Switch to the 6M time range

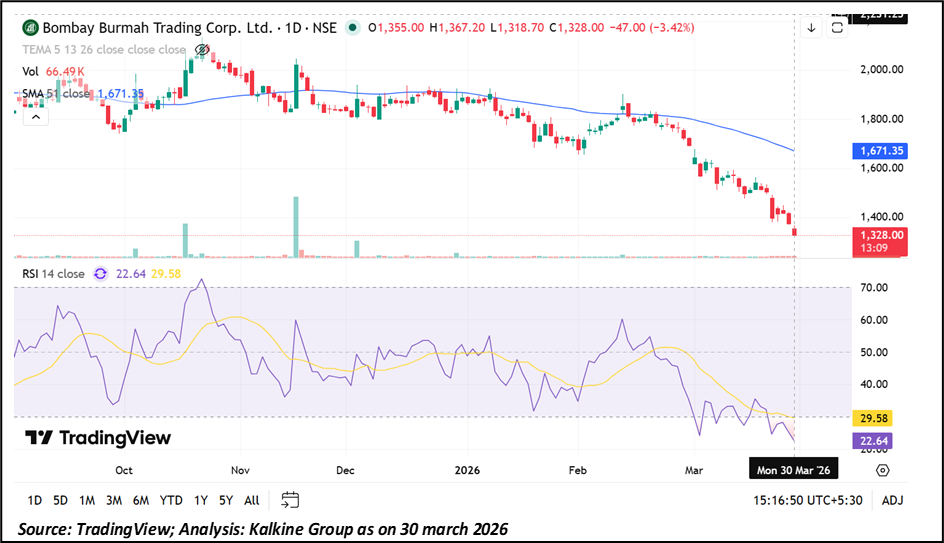coord(141,500)
